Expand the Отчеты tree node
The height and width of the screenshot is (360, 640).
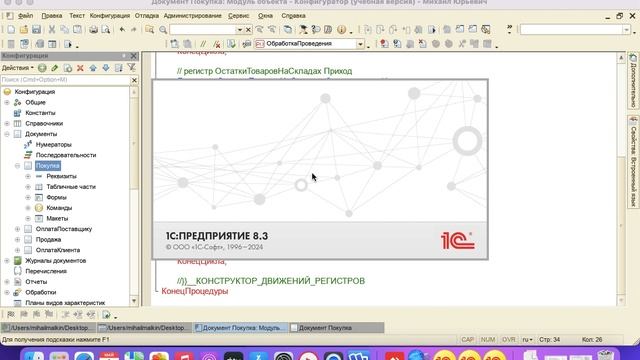tap(7, 282)
